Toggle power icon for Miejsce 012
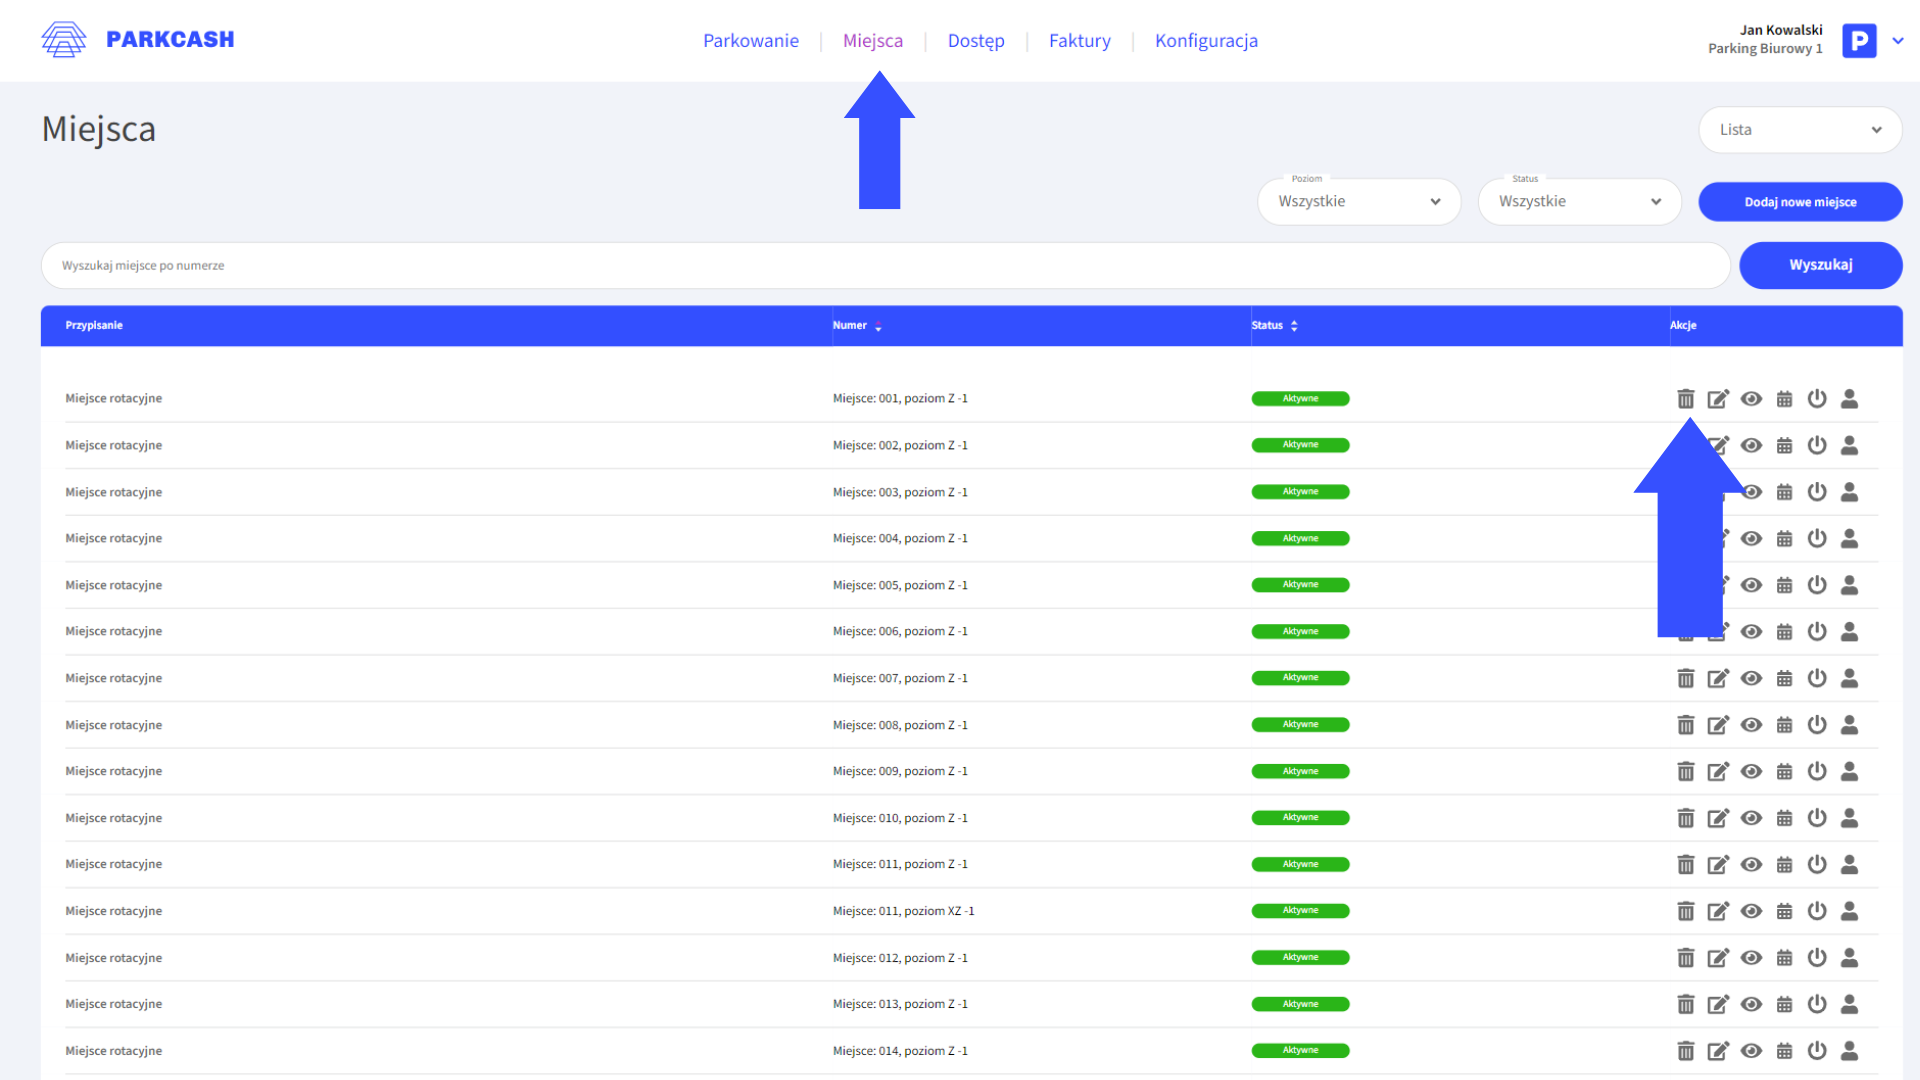 [x=1817, y=958]
